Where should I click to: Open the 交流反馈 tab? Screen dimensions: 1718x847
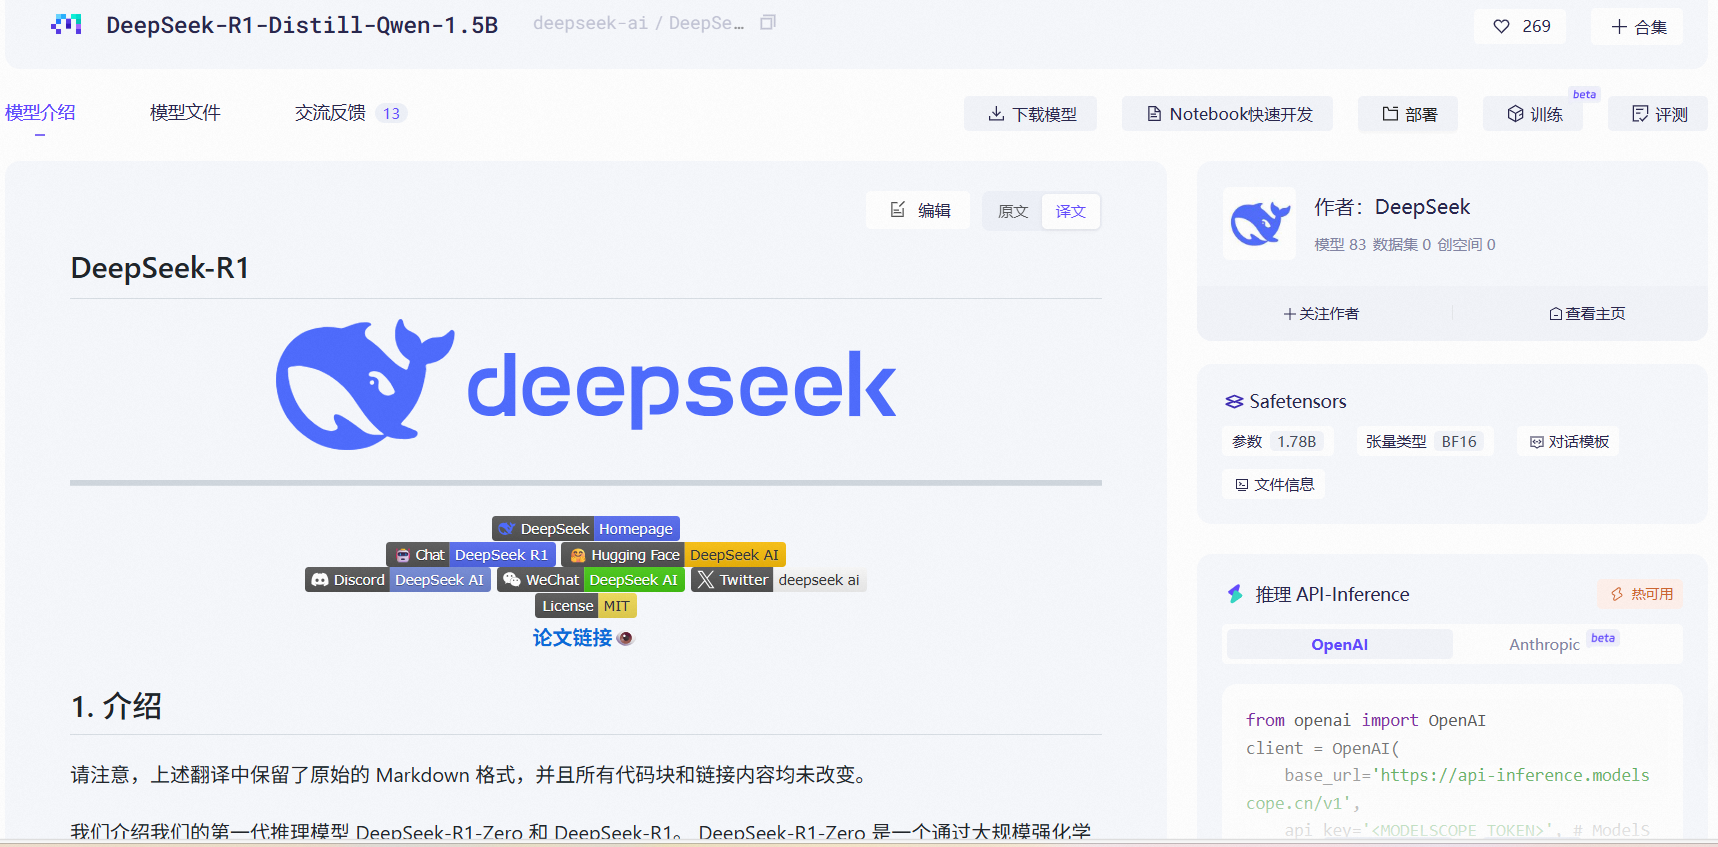coord(330,113)
